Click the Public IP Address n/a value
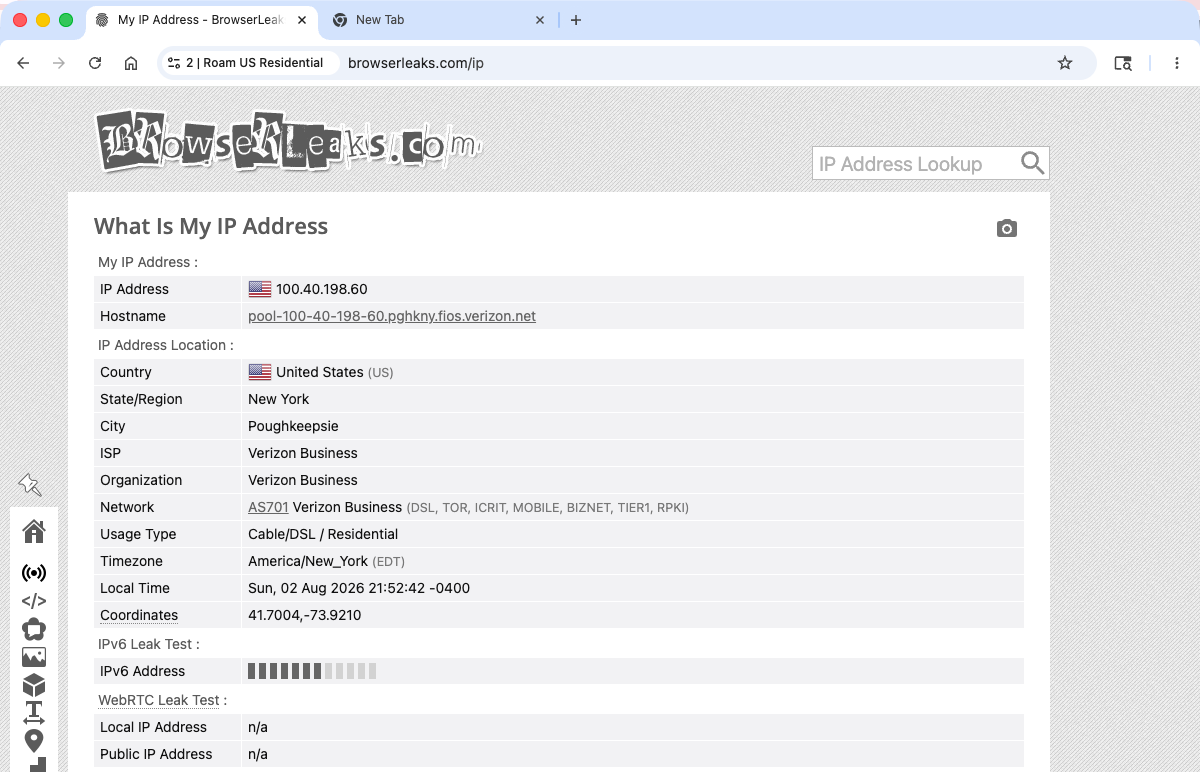The width and height of the screenshot is (1200, 772). [258, 754]
